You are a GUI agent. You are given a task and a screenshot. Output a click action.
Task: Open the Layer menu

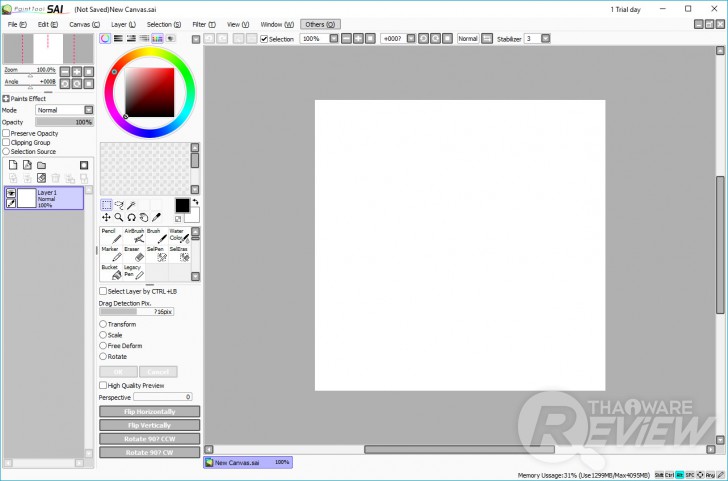pyautogui.click(x=123, y=24)
